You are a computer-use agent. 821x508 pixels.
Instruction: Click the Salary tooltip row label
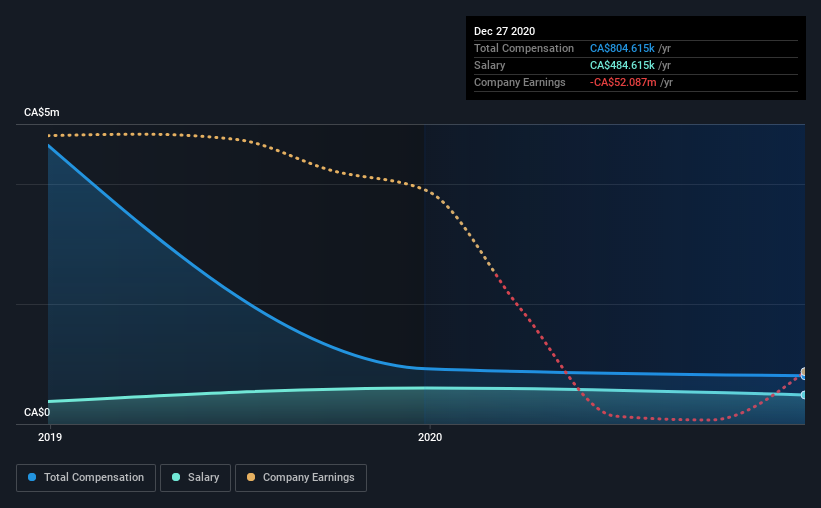pyautogui.click(x=490, y=65)
